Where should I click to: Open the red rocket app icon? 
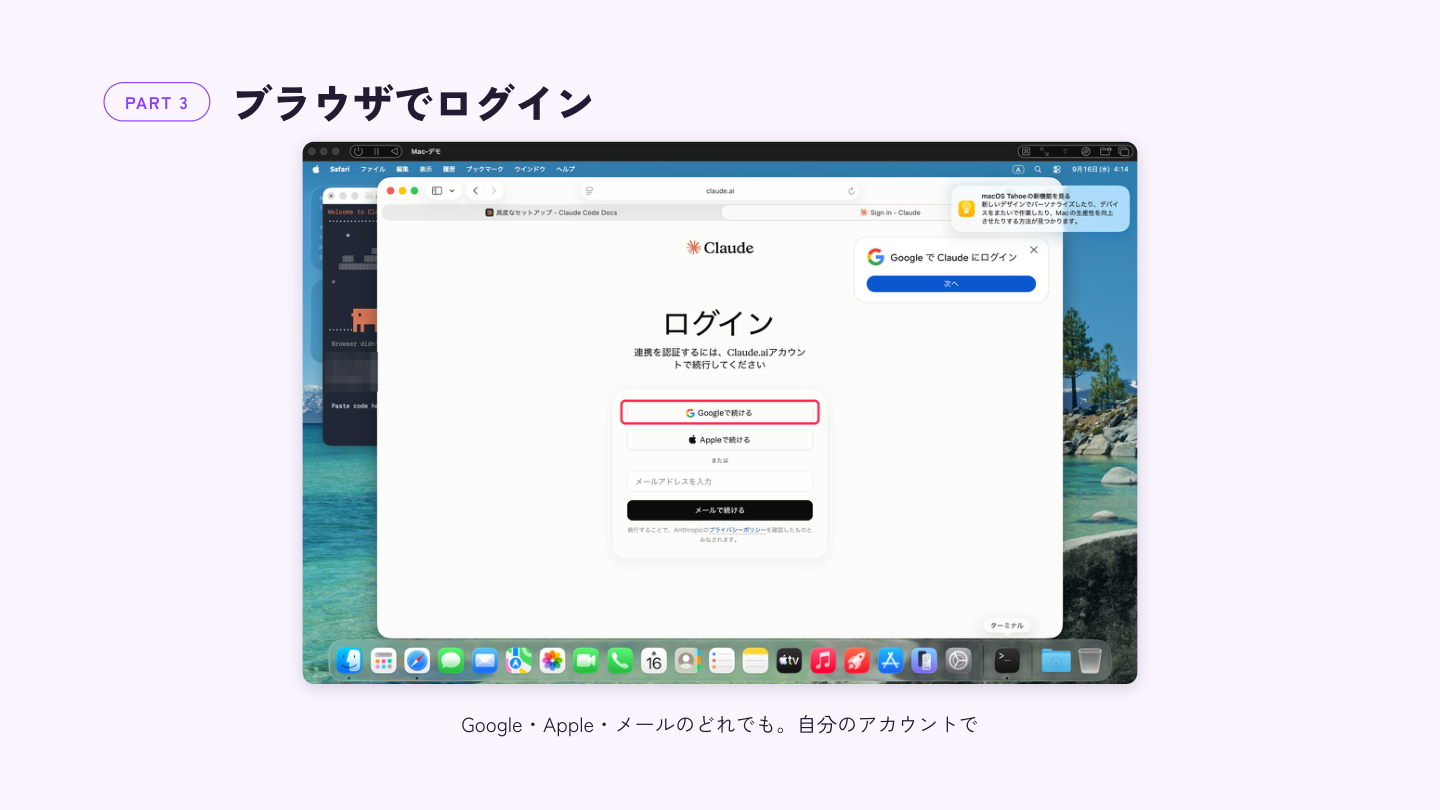tap(857, 660)
